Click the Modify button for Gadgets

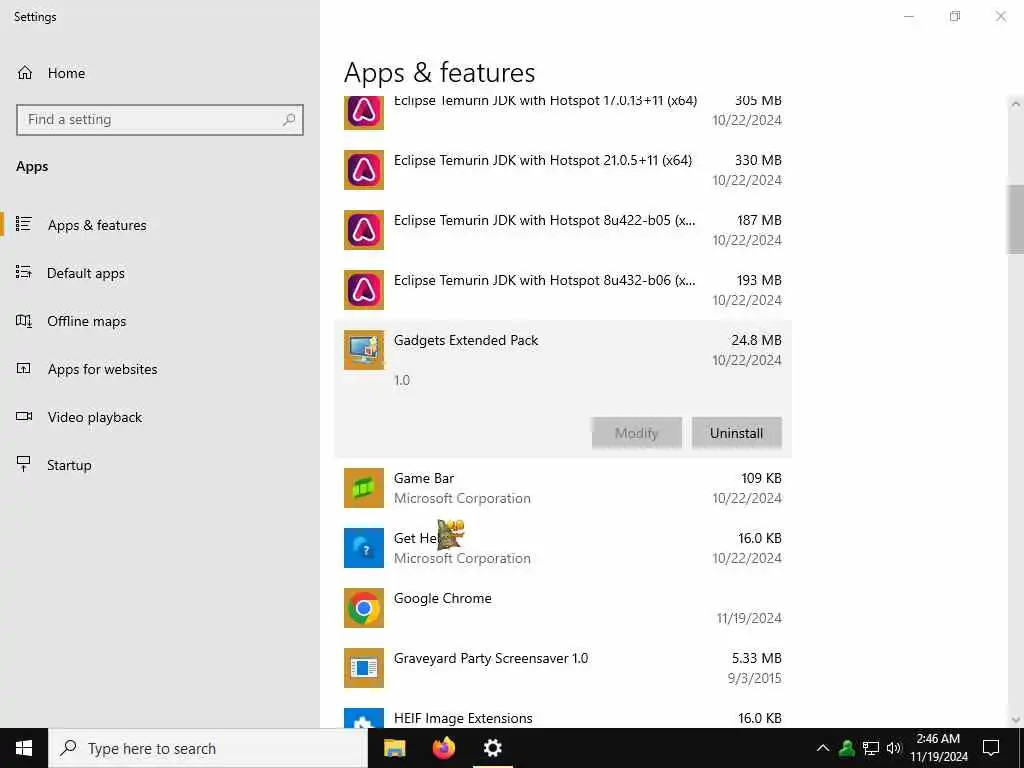point(637,433)
